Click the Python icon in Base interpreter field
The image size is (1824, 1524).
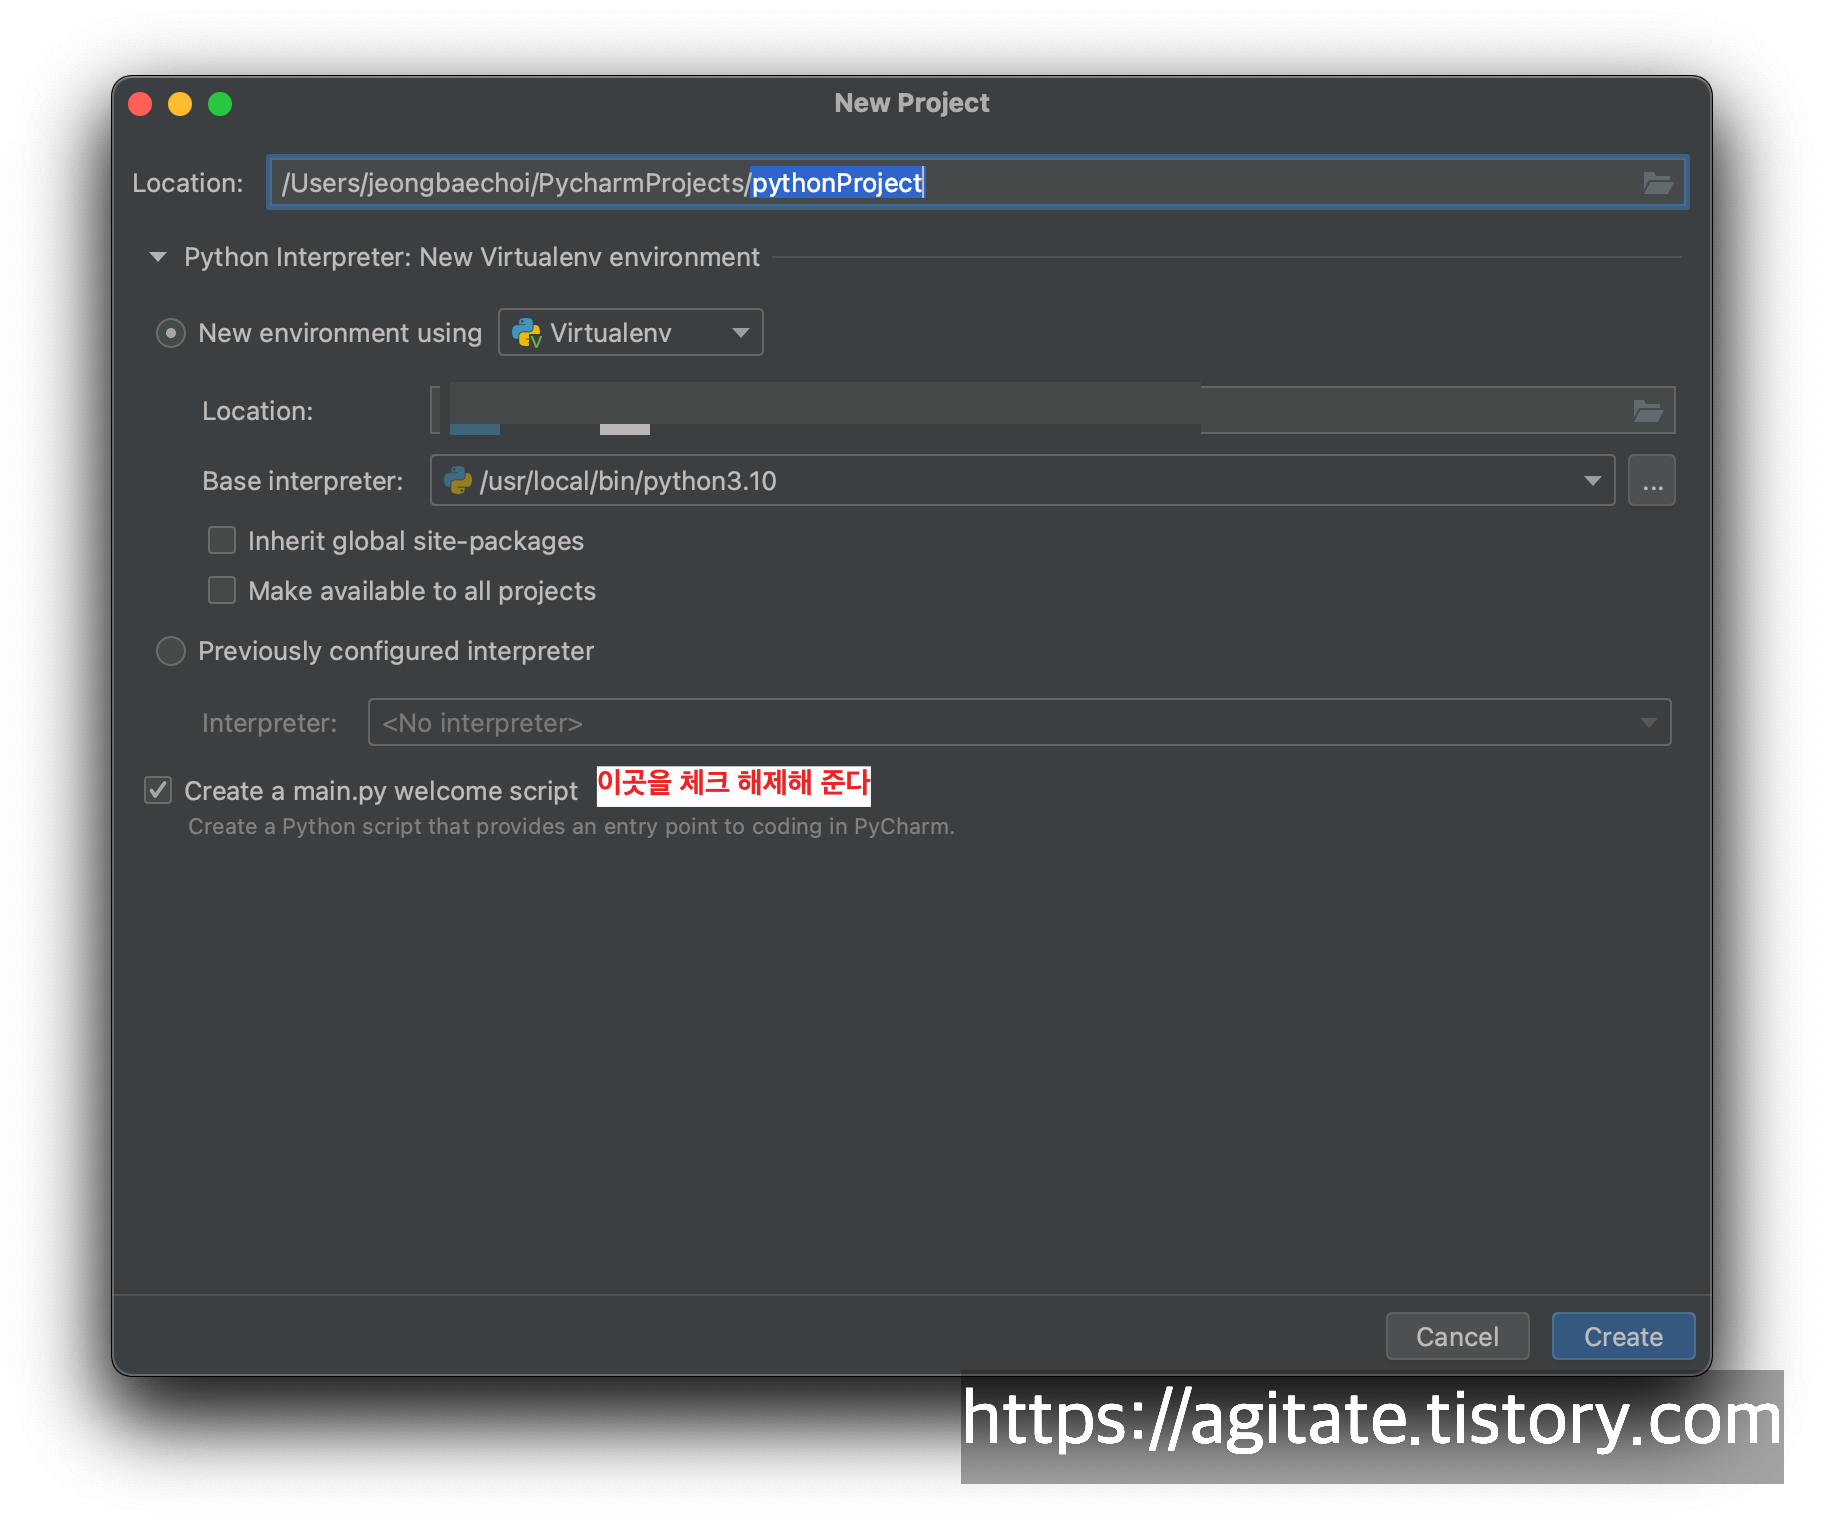point(458,481)
